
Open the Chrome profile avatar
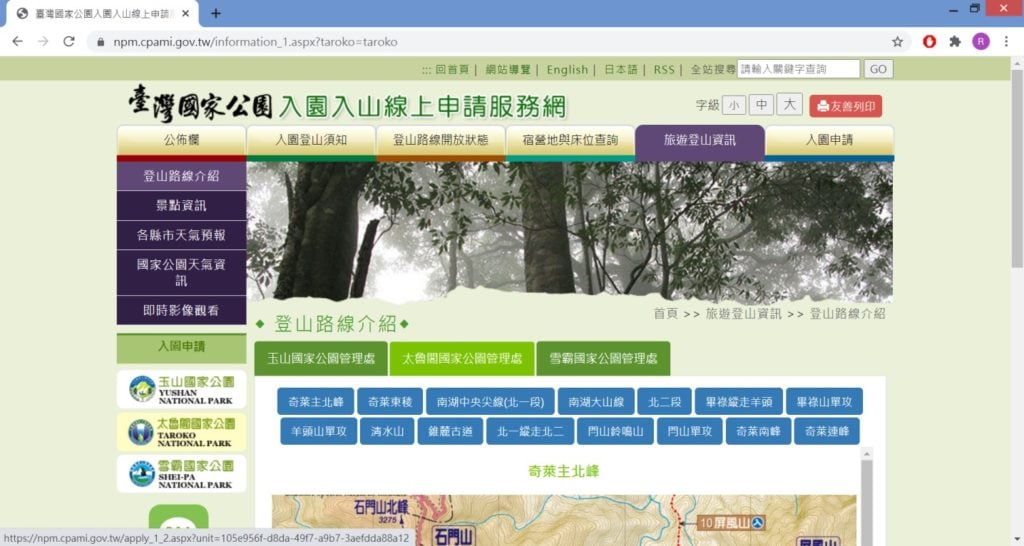[x=980, y=41]
